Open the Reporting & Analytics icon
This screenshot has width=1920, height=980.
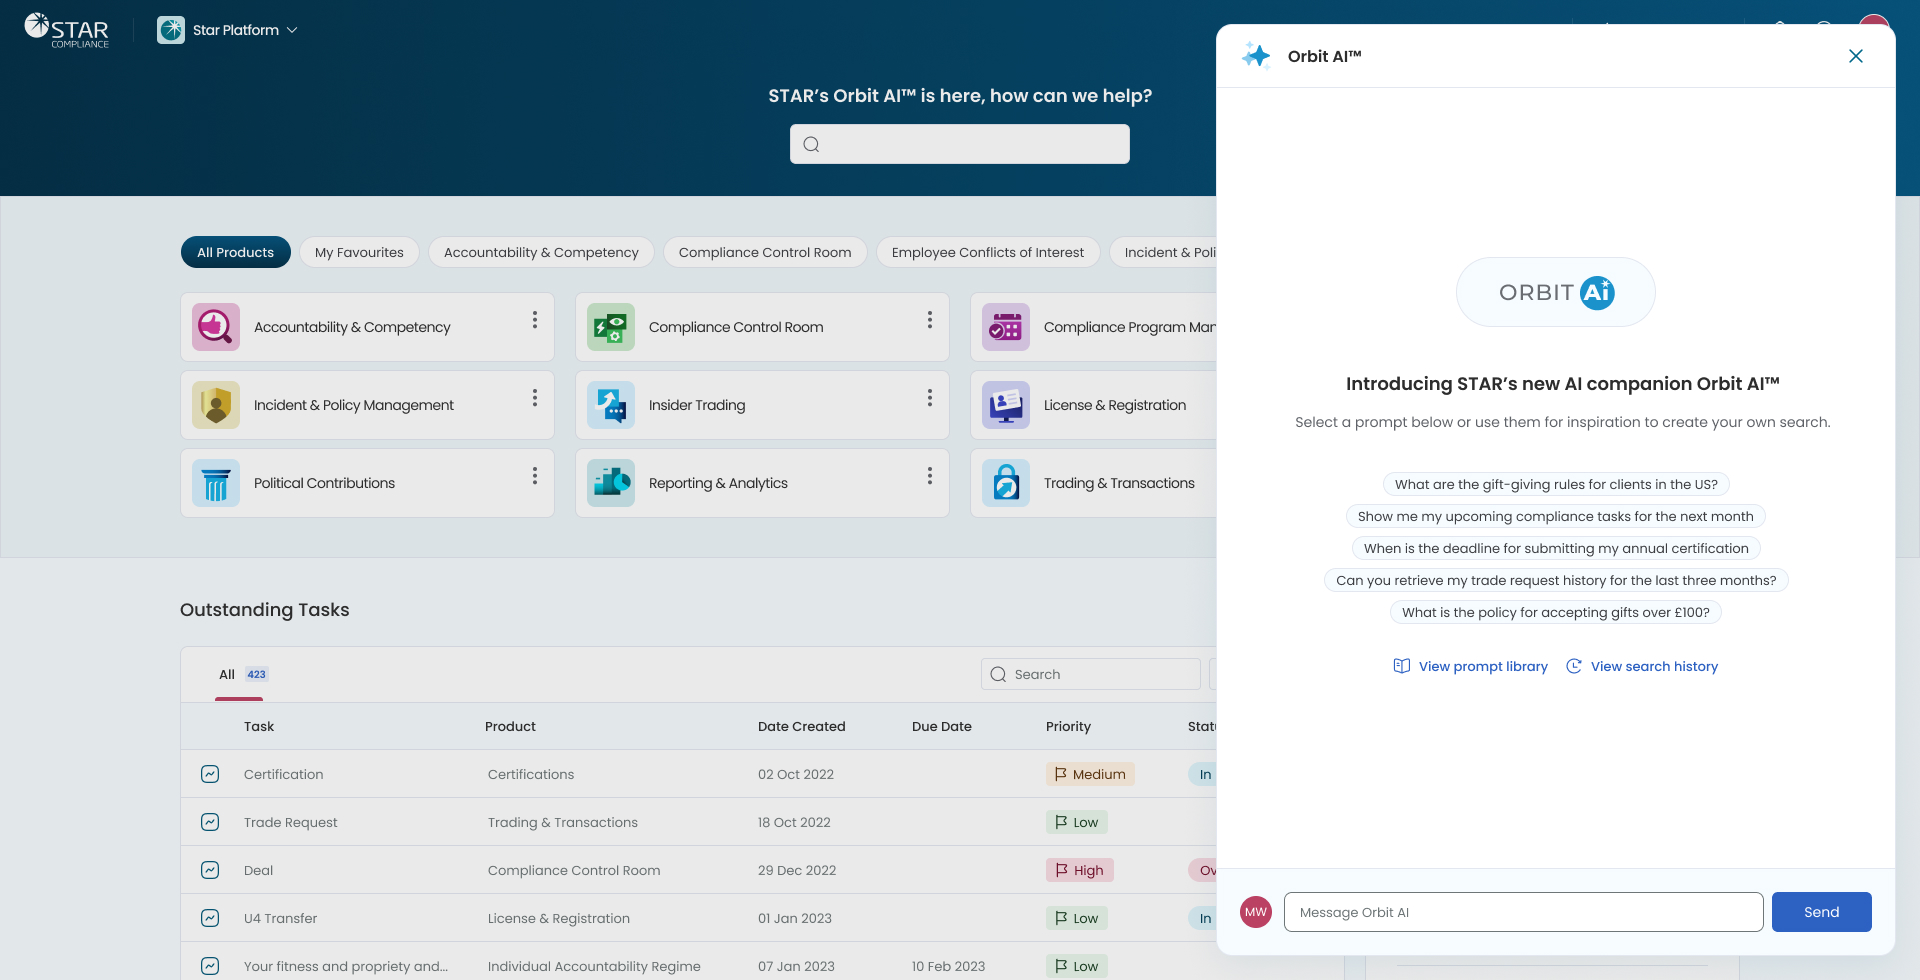coord(611,483)
